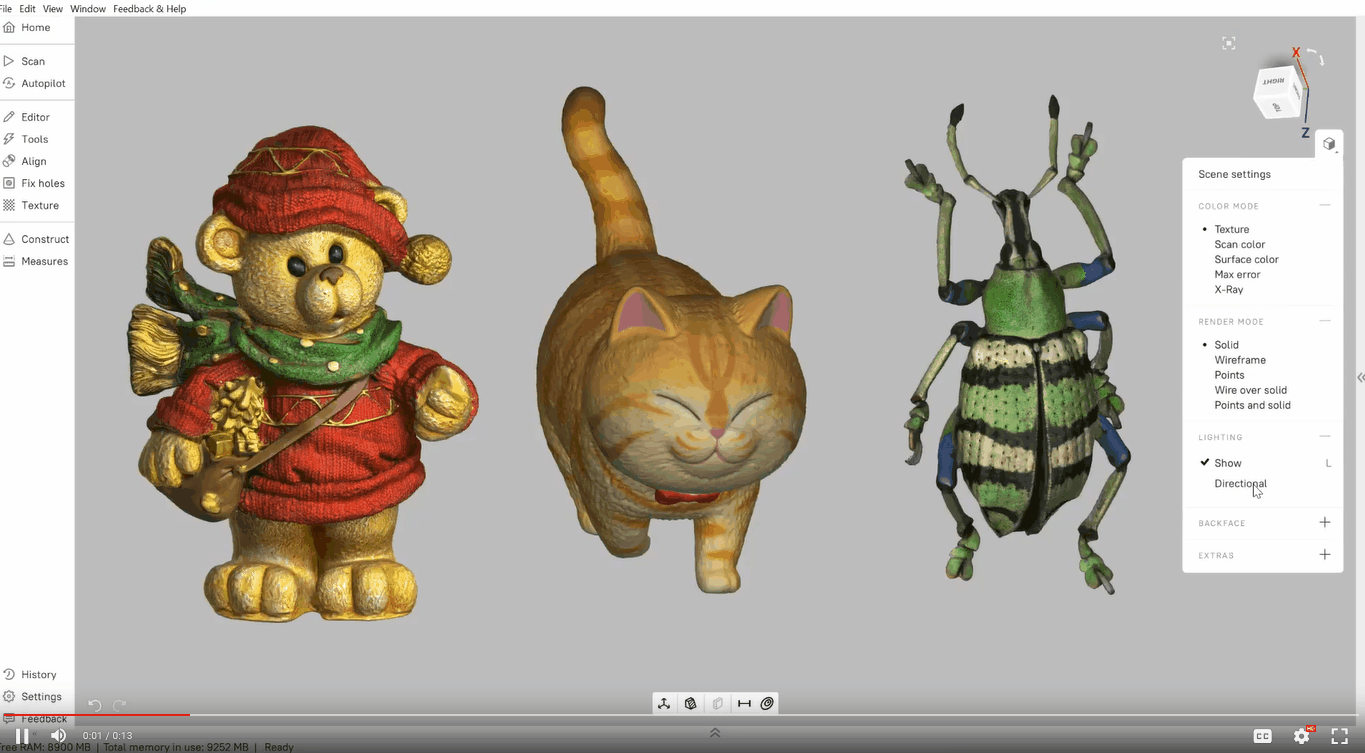Click the shaded cube icon in bottom toolbar
The height and width of the screenshot is (753, 1365).
pos(691,704)
